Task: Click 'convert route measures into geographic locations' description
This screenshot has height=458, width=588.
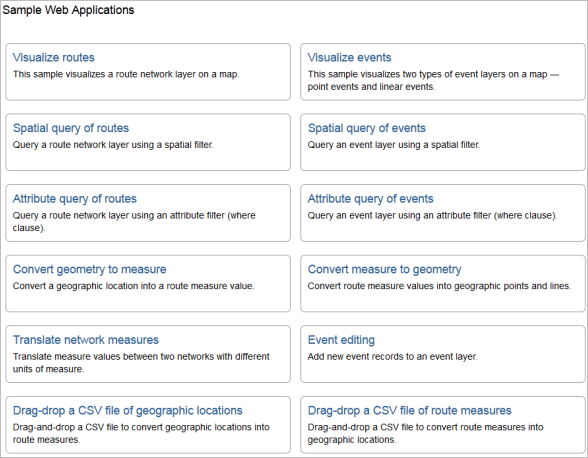Action: 425,433
